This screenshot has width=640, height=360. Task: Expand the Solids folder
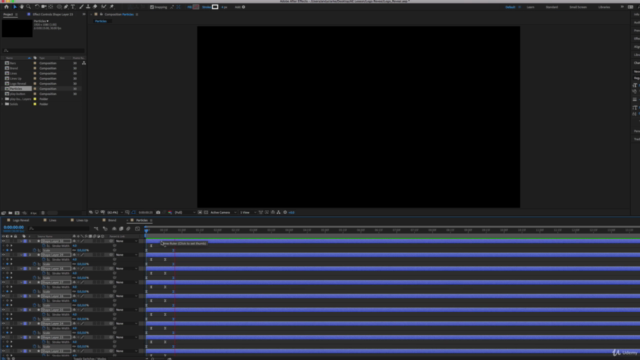point(2,104)
